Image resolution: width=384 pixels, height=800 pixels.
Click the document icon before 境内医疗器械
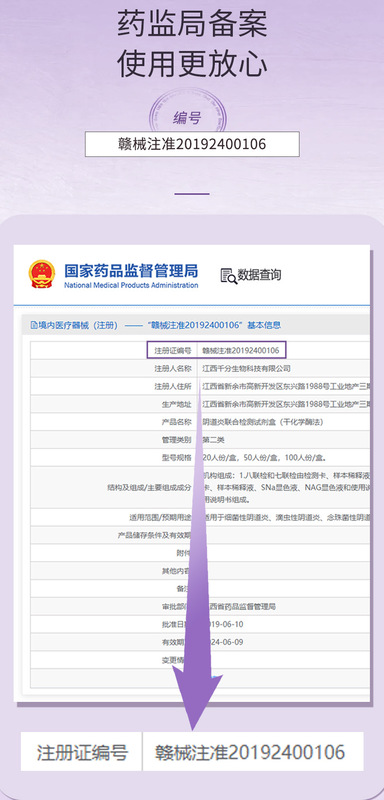click(34, 325)
